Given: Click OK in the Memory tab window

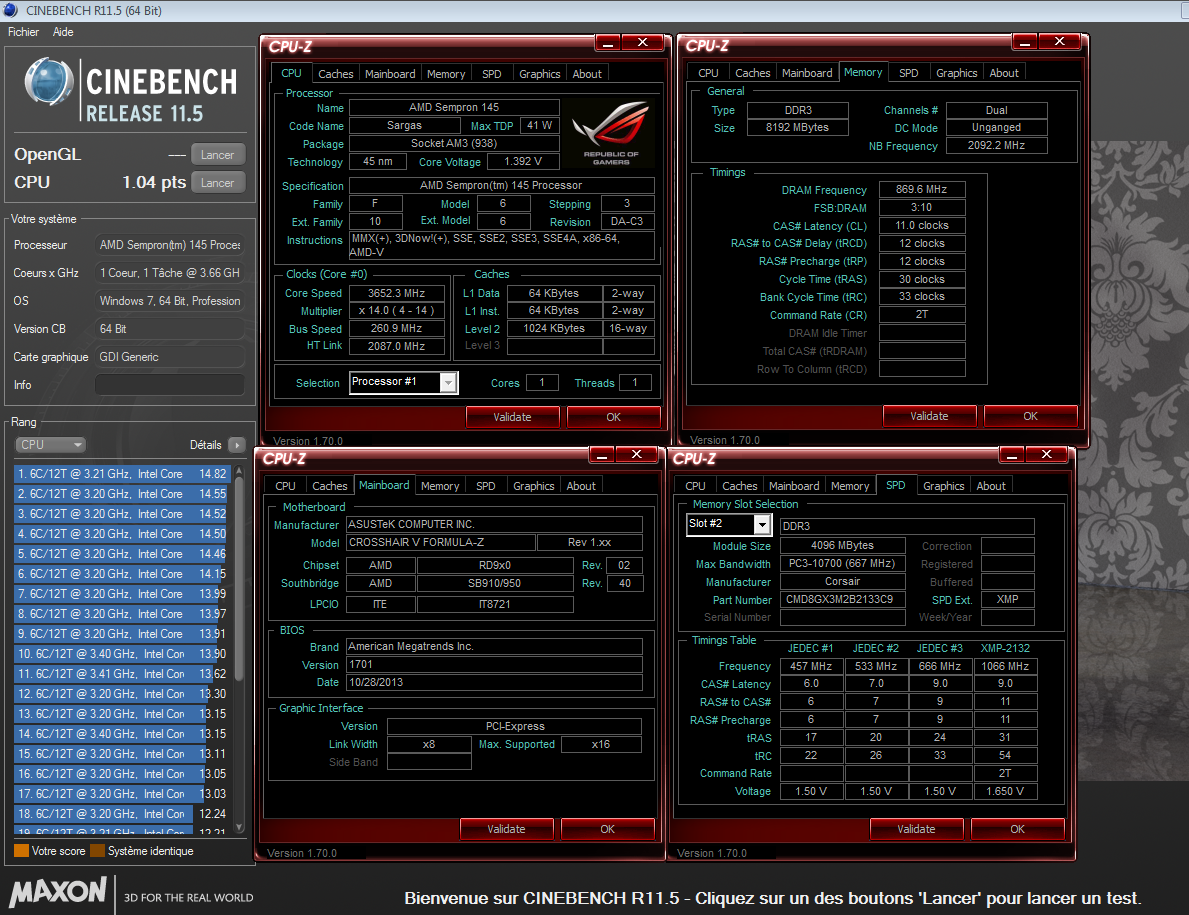Looking at the screenshot, I should pyautogui.click(x=1031, y=416).
